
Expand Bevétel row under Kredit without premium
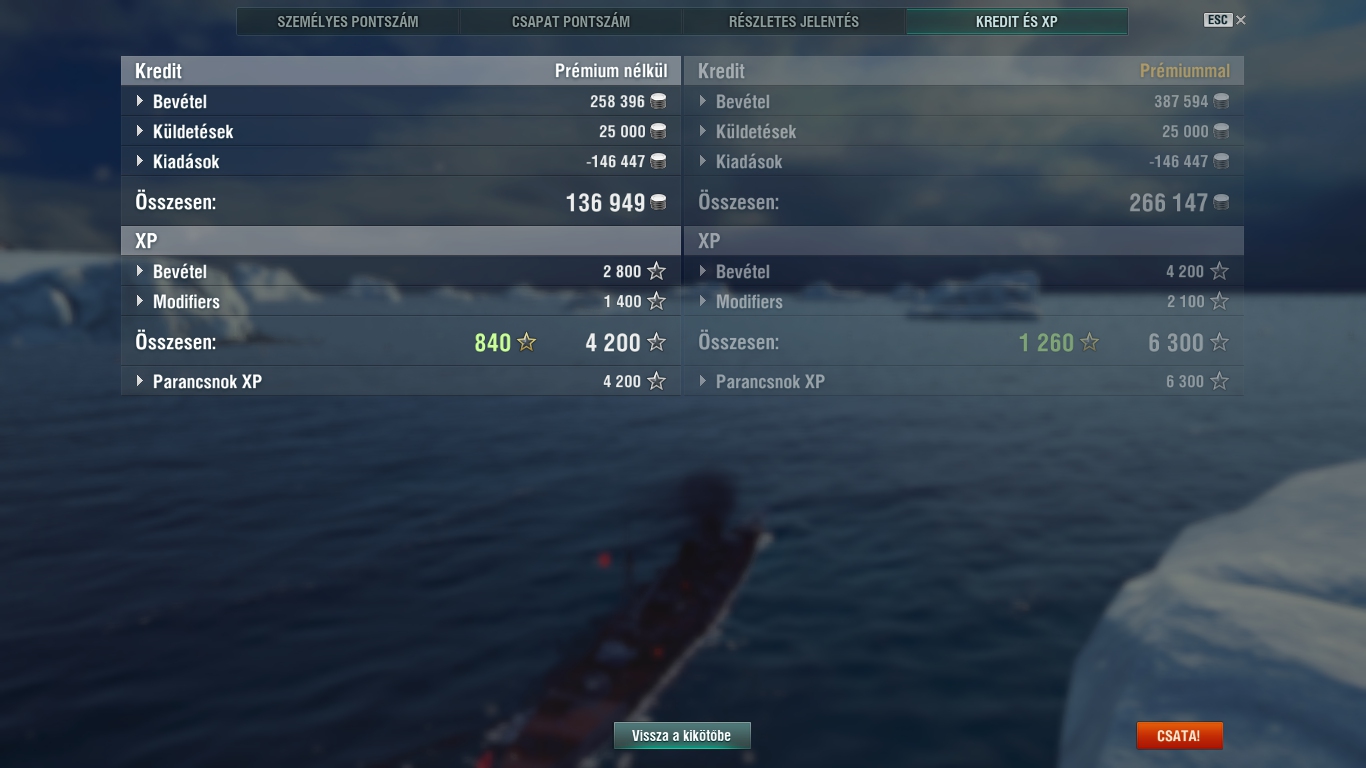coord(401,101)
